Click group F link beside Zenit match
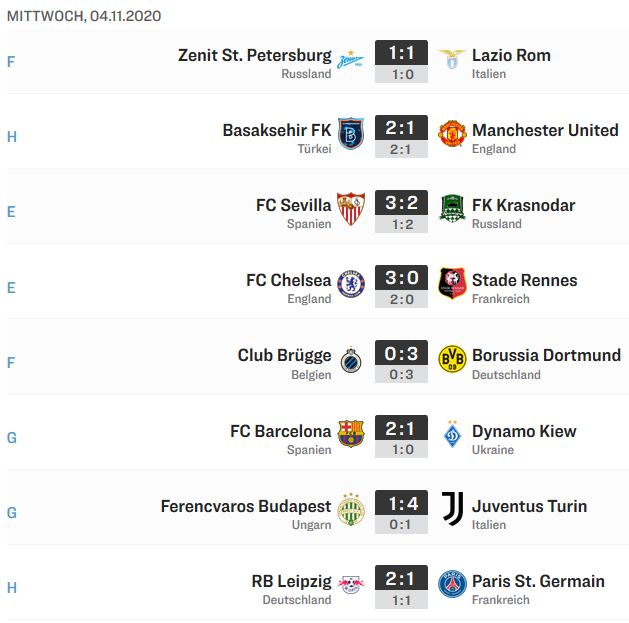Viewport: 629px width, 623px height. pos(11,62)
